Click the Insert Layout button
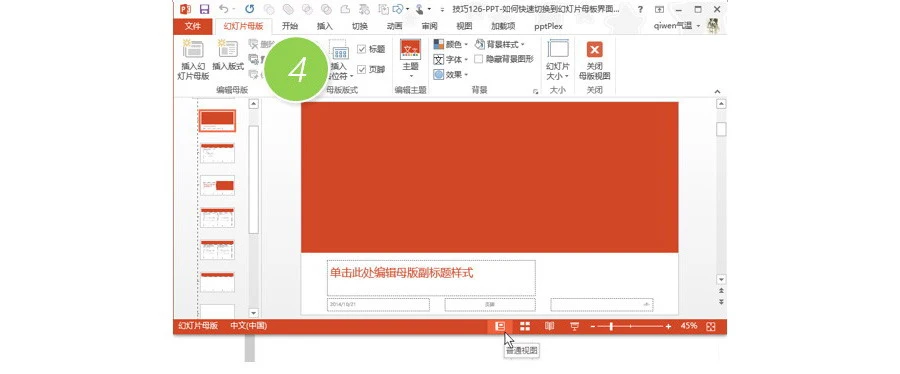The image size is (900, 374). point(228,55)
